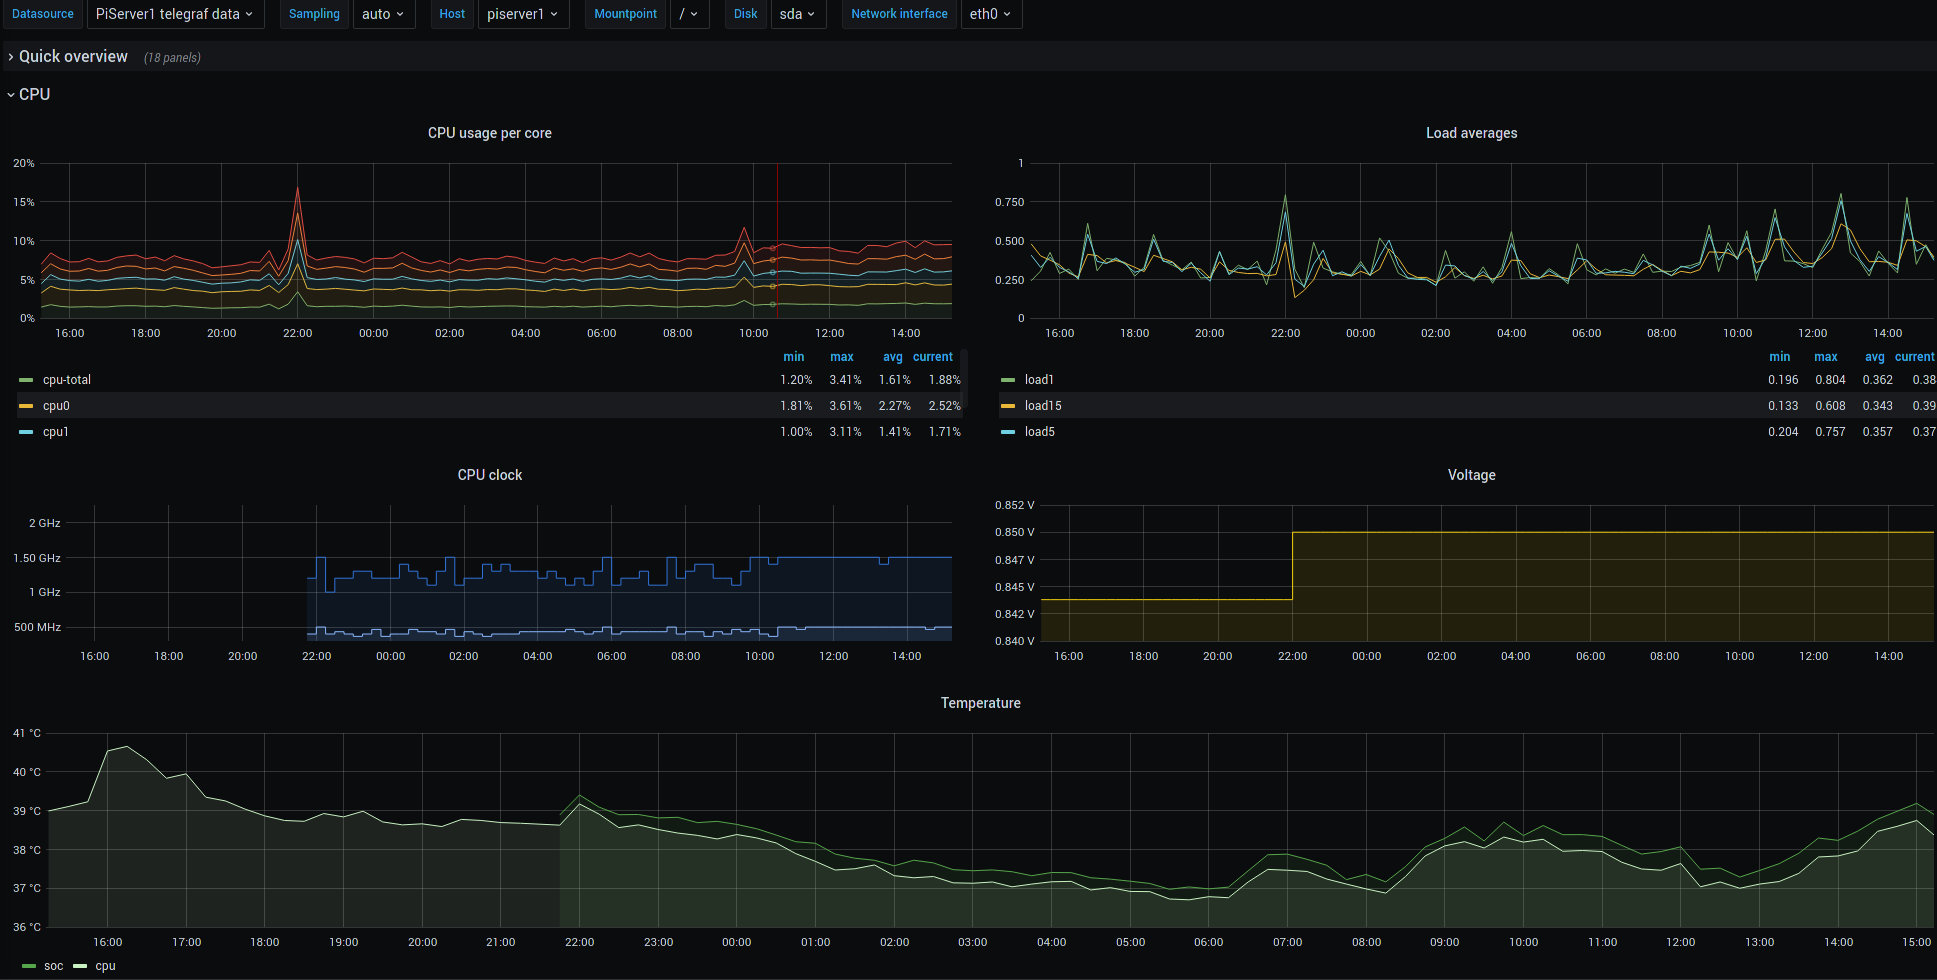Image resolution: width=1937 pixels, height=980 pixels.
Task: Open the Mountpoint dropdown
Action: point(689,14)
